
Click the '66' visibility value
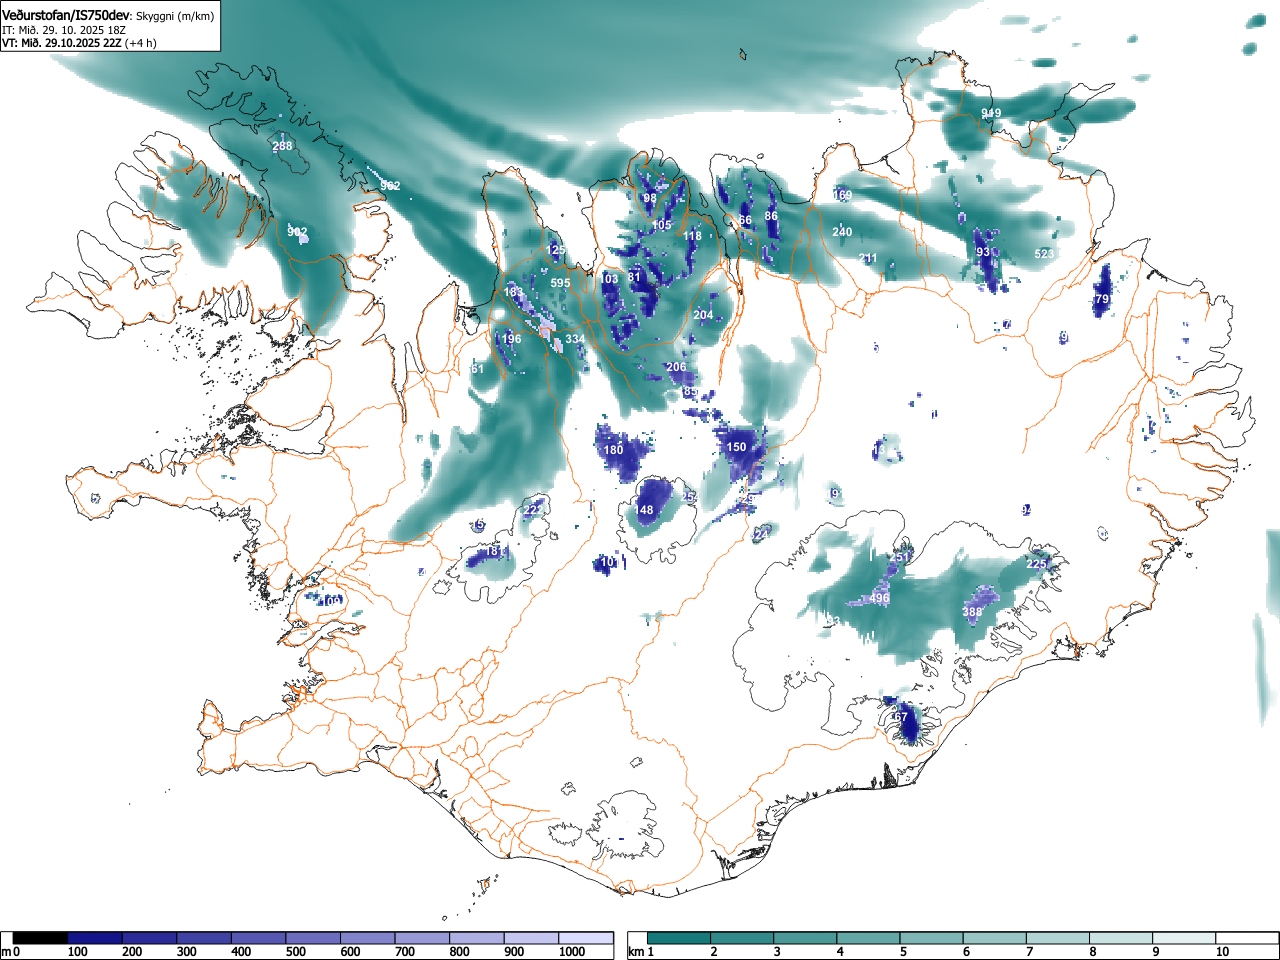click(745, 221)
